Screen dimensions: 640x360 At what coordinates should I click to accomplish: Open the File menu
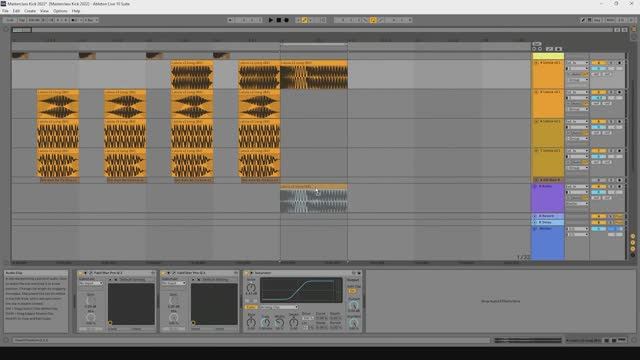[x=5, y=11]
